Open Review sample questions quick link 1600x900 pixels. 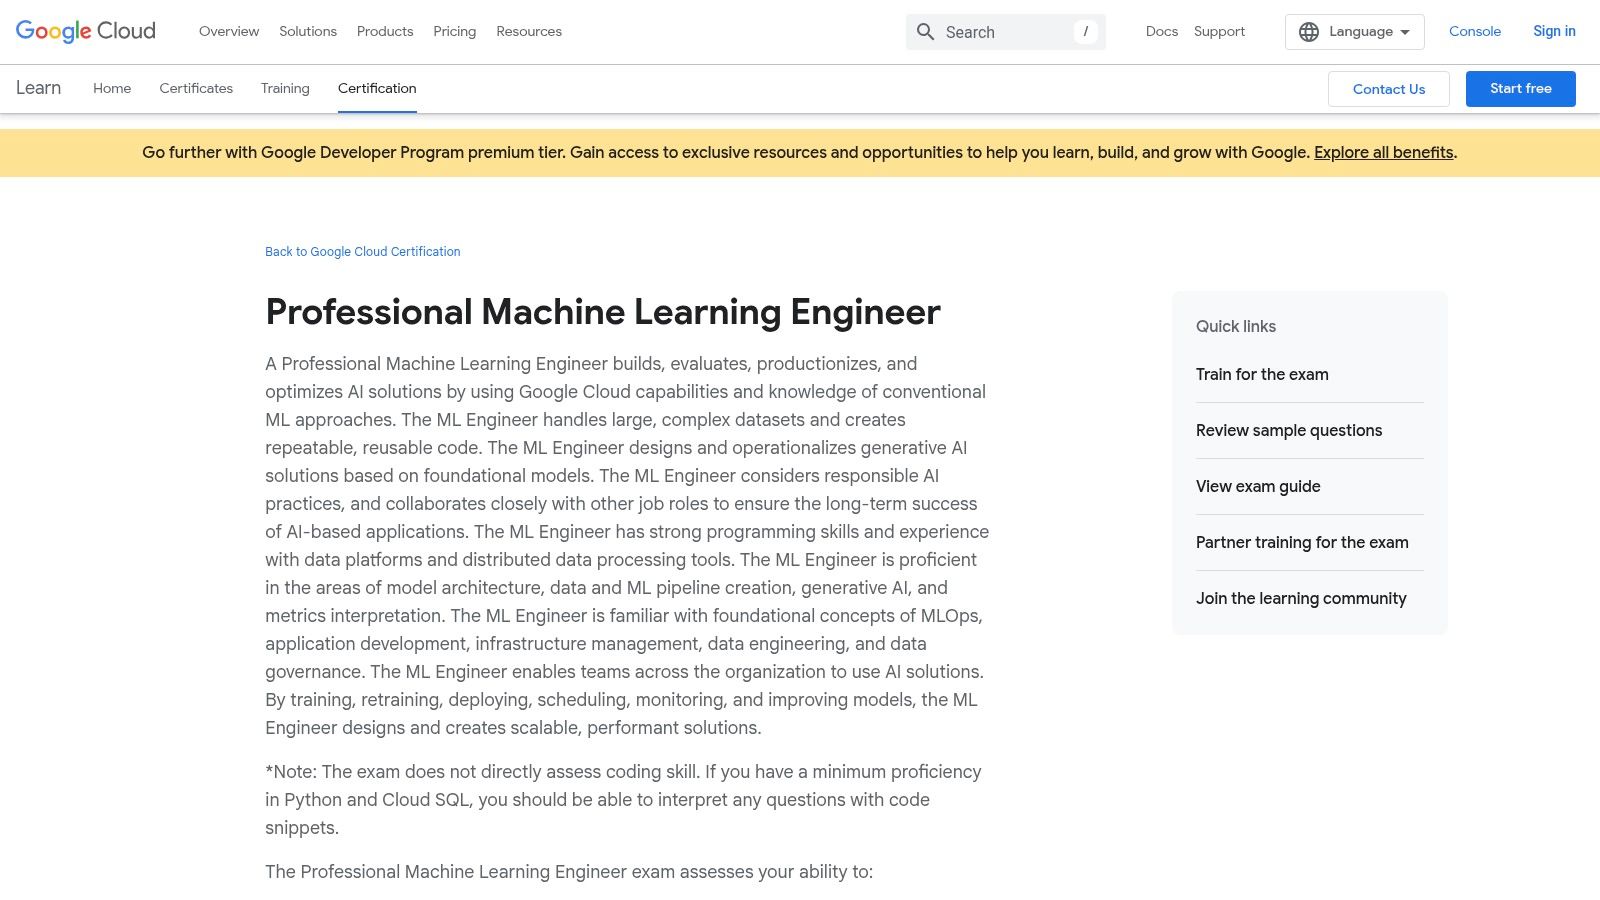point(1289,431)
